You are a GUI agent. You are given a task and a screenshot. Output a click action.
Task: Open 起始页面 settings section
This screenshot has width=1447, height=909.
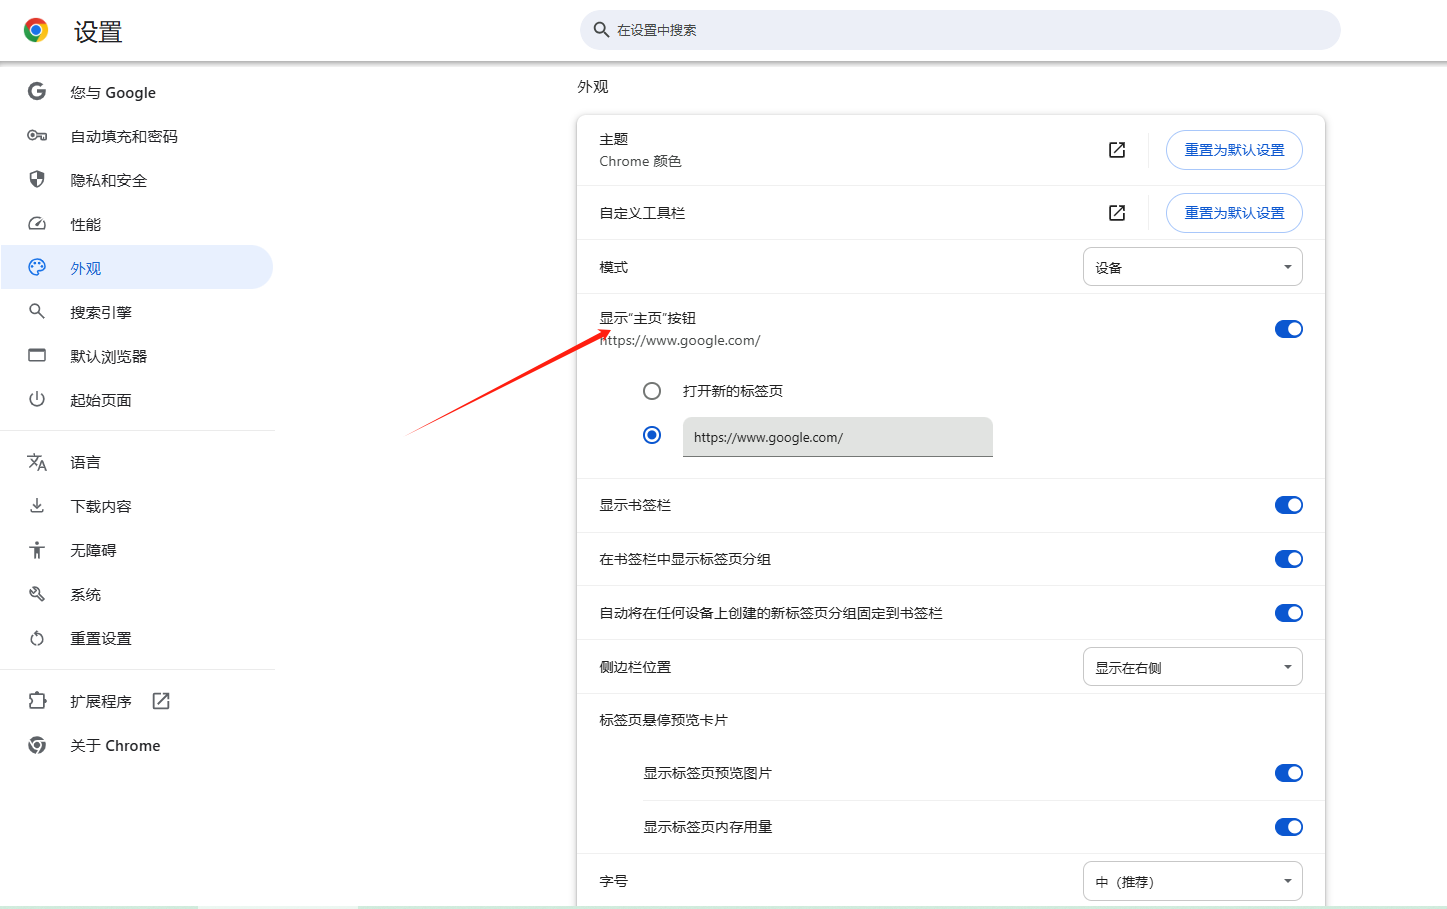(x=136, y=400)
